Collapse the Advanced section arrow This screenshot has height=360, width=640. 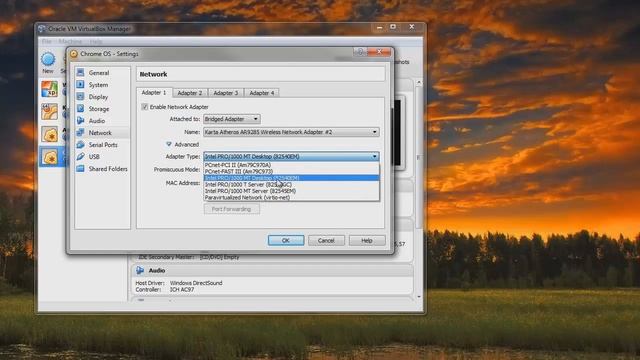[169, 144]
